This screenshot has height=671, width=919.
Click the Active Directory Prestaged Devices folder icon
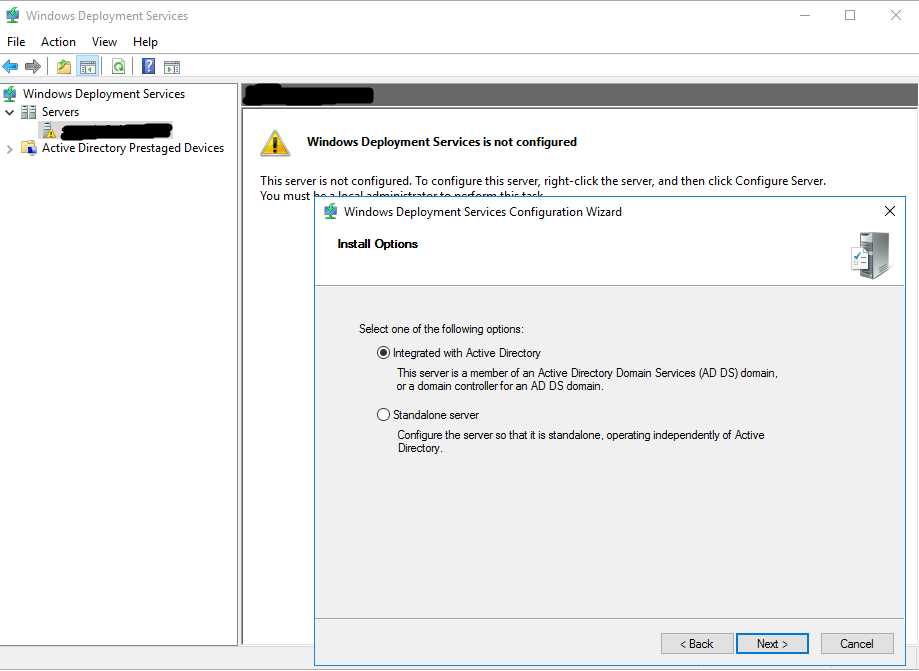29,148
